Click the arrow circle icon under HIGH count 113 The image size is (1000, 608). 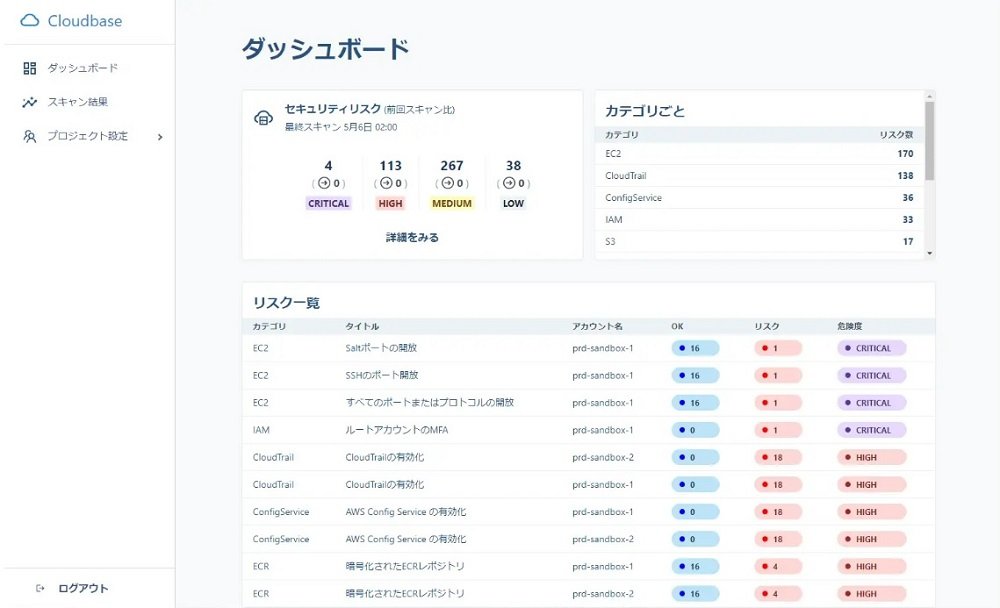pyautogui.click(x=386, y=183)
